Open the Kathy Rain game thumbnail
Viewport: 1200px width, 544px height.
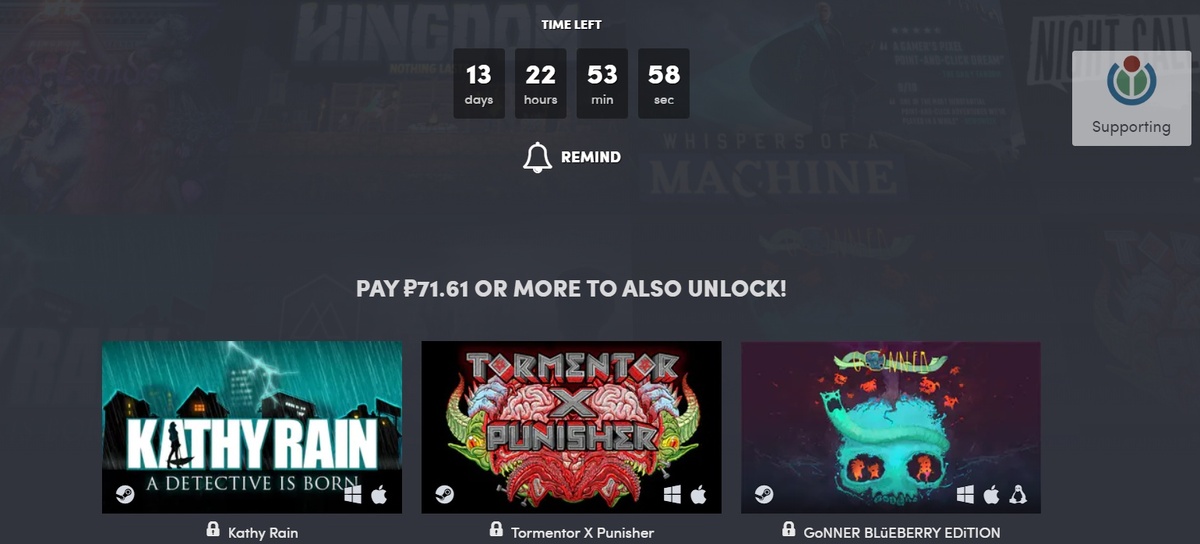pyautogui.click(x=252, y=427)
